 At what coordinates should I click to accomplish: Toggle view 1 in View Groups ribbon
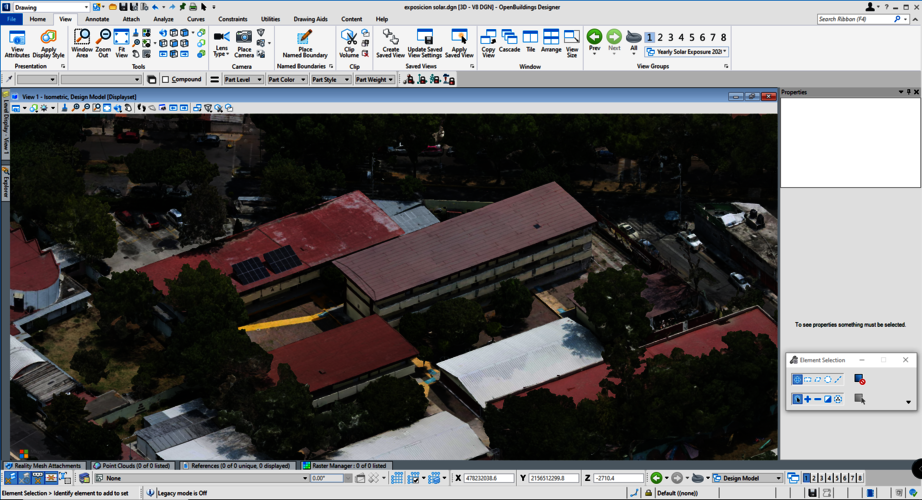649,37
